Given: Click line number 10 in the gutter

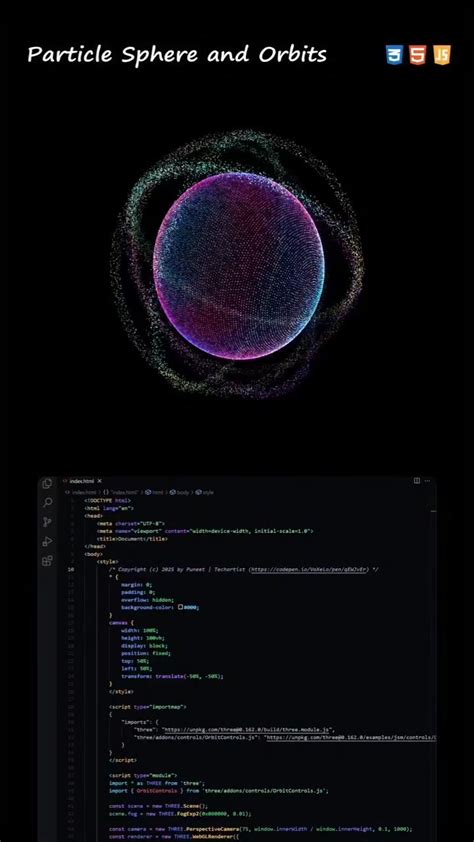Looking at the screenshot, I should (71, 569).
